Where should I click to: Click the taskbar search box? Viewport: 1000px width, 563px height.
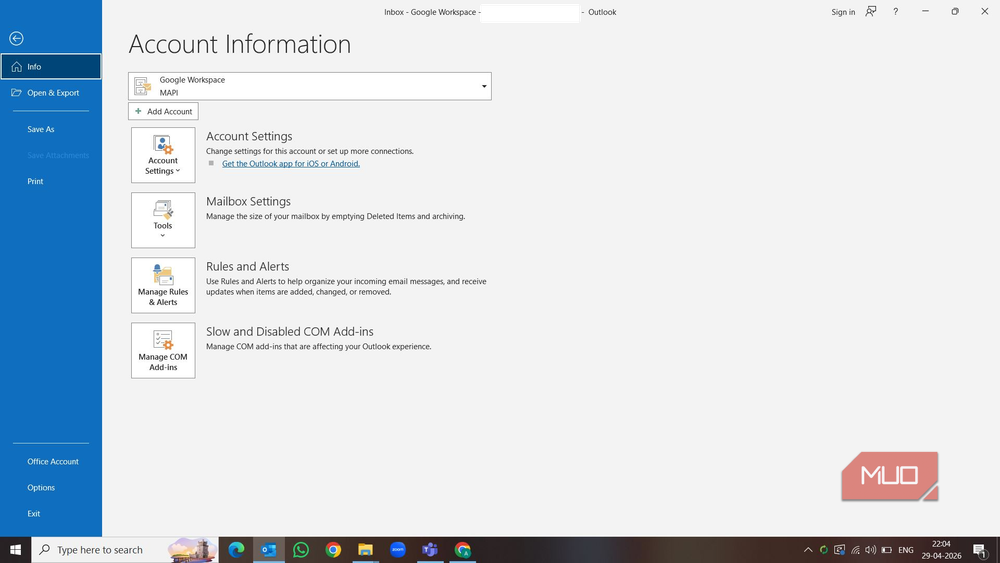[x=125, y=550]
